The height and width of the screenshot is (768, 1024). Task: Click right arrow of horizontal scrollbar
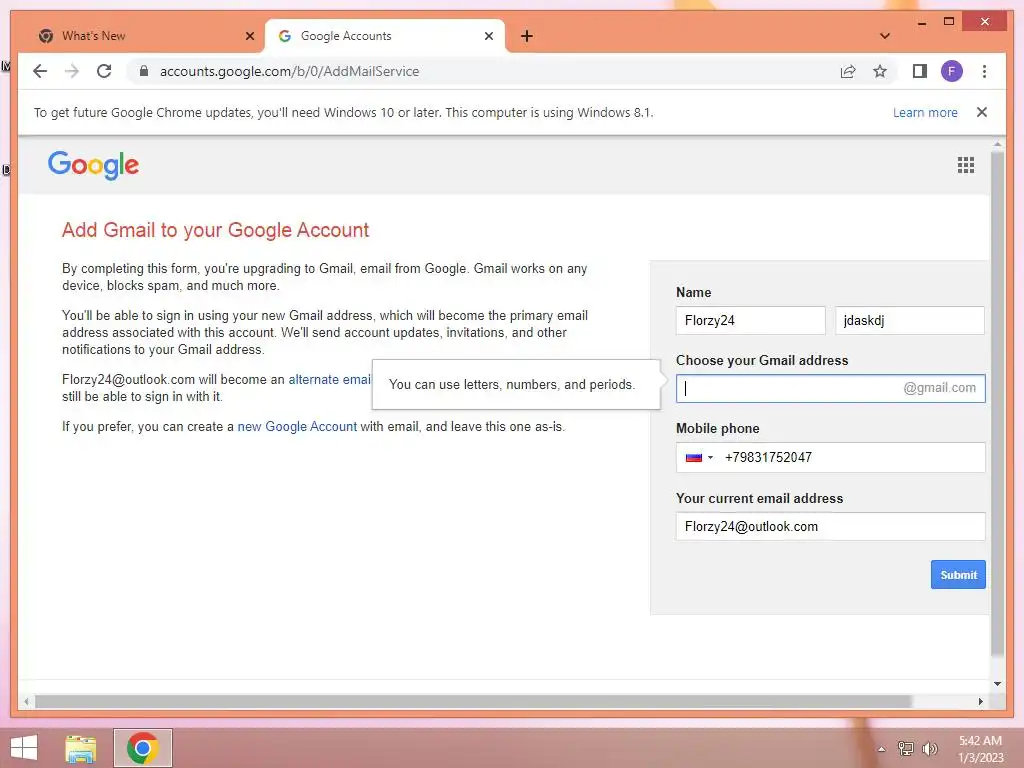980,701
